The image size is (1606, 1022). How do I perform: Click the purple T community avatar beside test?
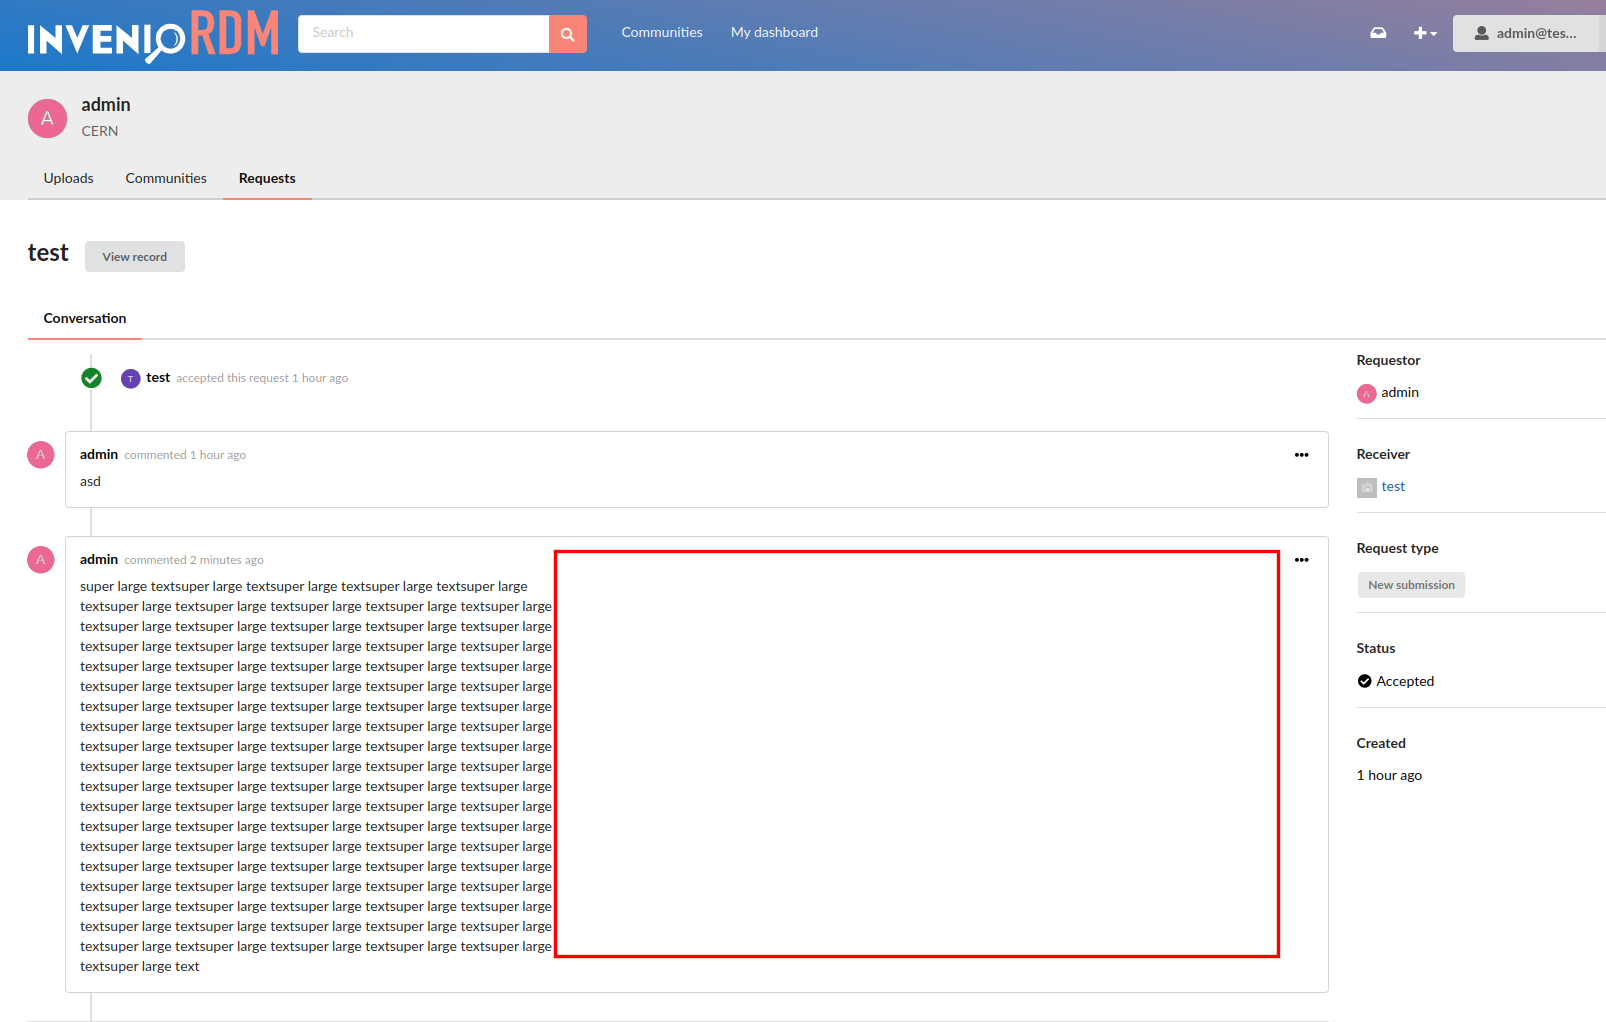[x=130, y=378]
